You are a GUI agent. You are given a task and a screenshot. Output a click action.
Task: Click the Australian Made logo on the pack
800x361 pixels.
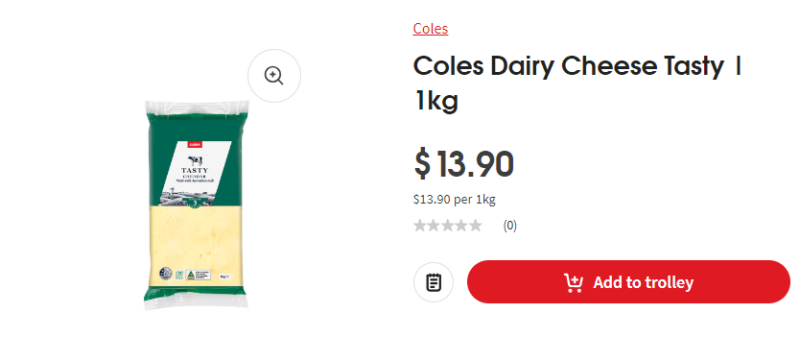(198, 275)
